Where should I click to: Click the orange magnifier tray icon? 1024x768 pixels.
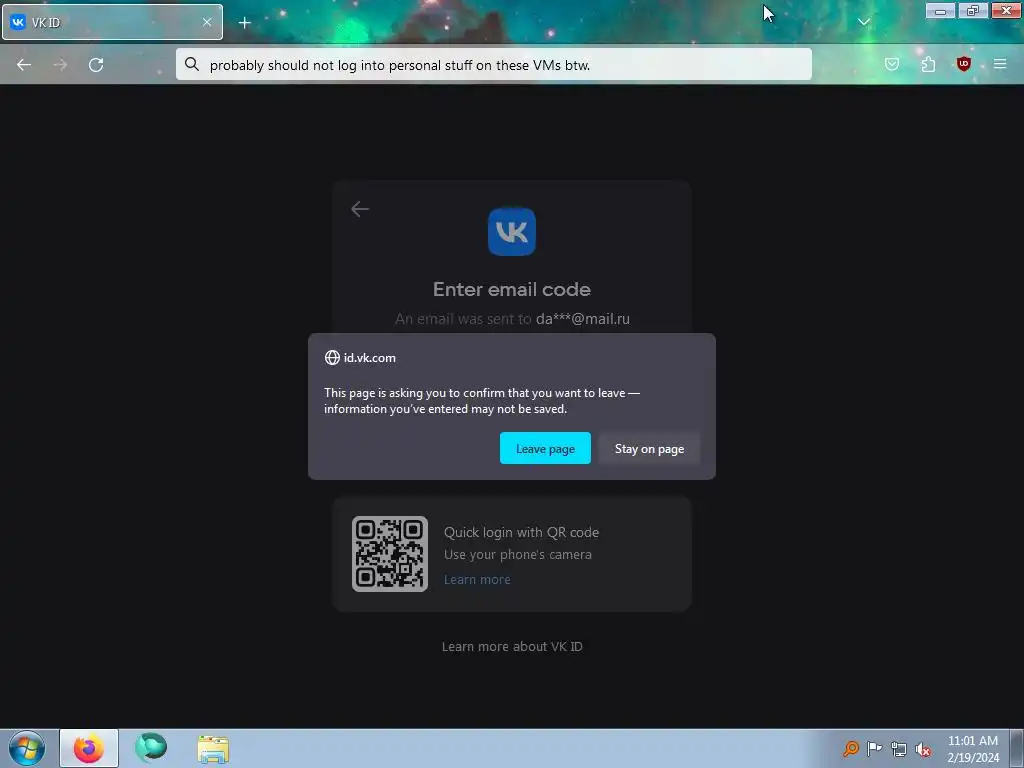click(x=851, y=748)
